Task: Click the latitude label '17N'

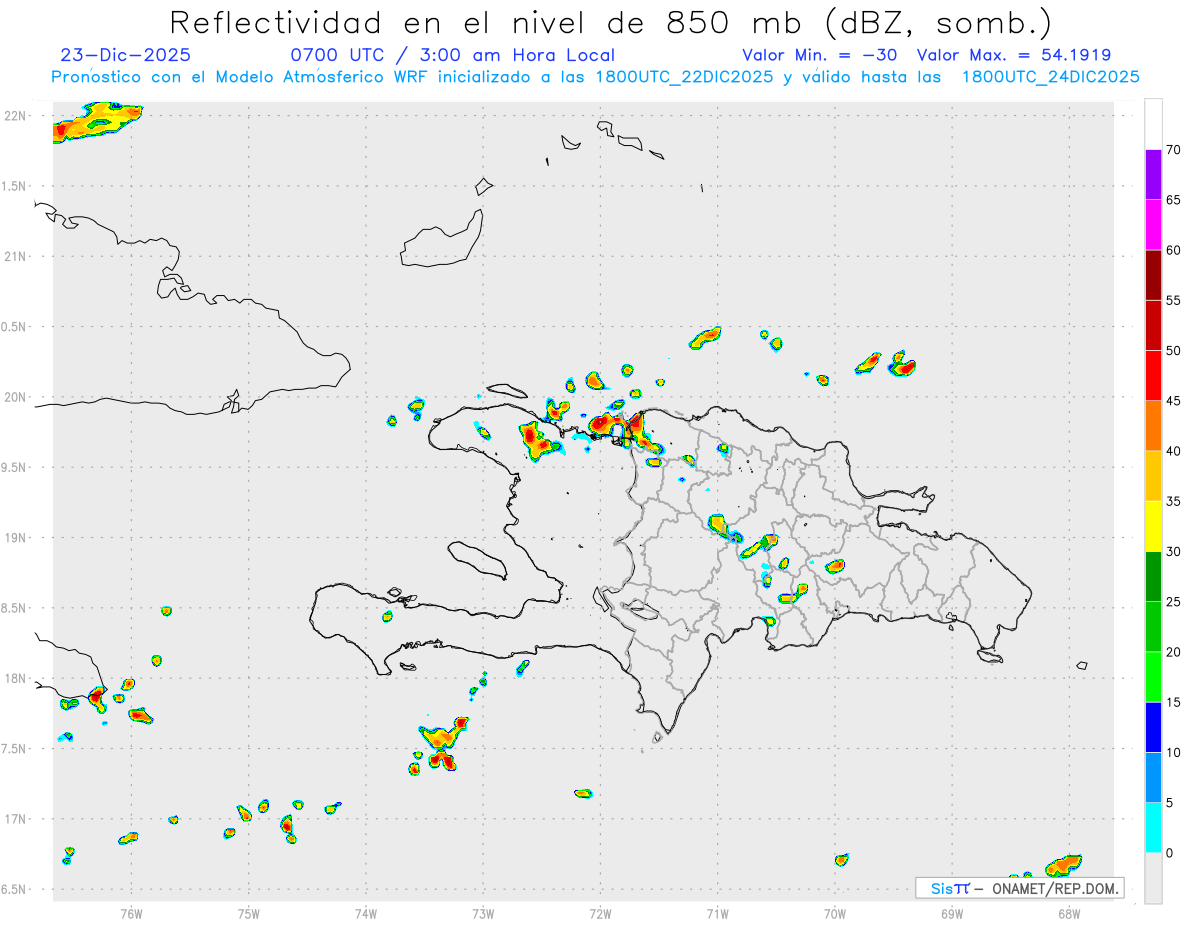Action: point(16,819)
